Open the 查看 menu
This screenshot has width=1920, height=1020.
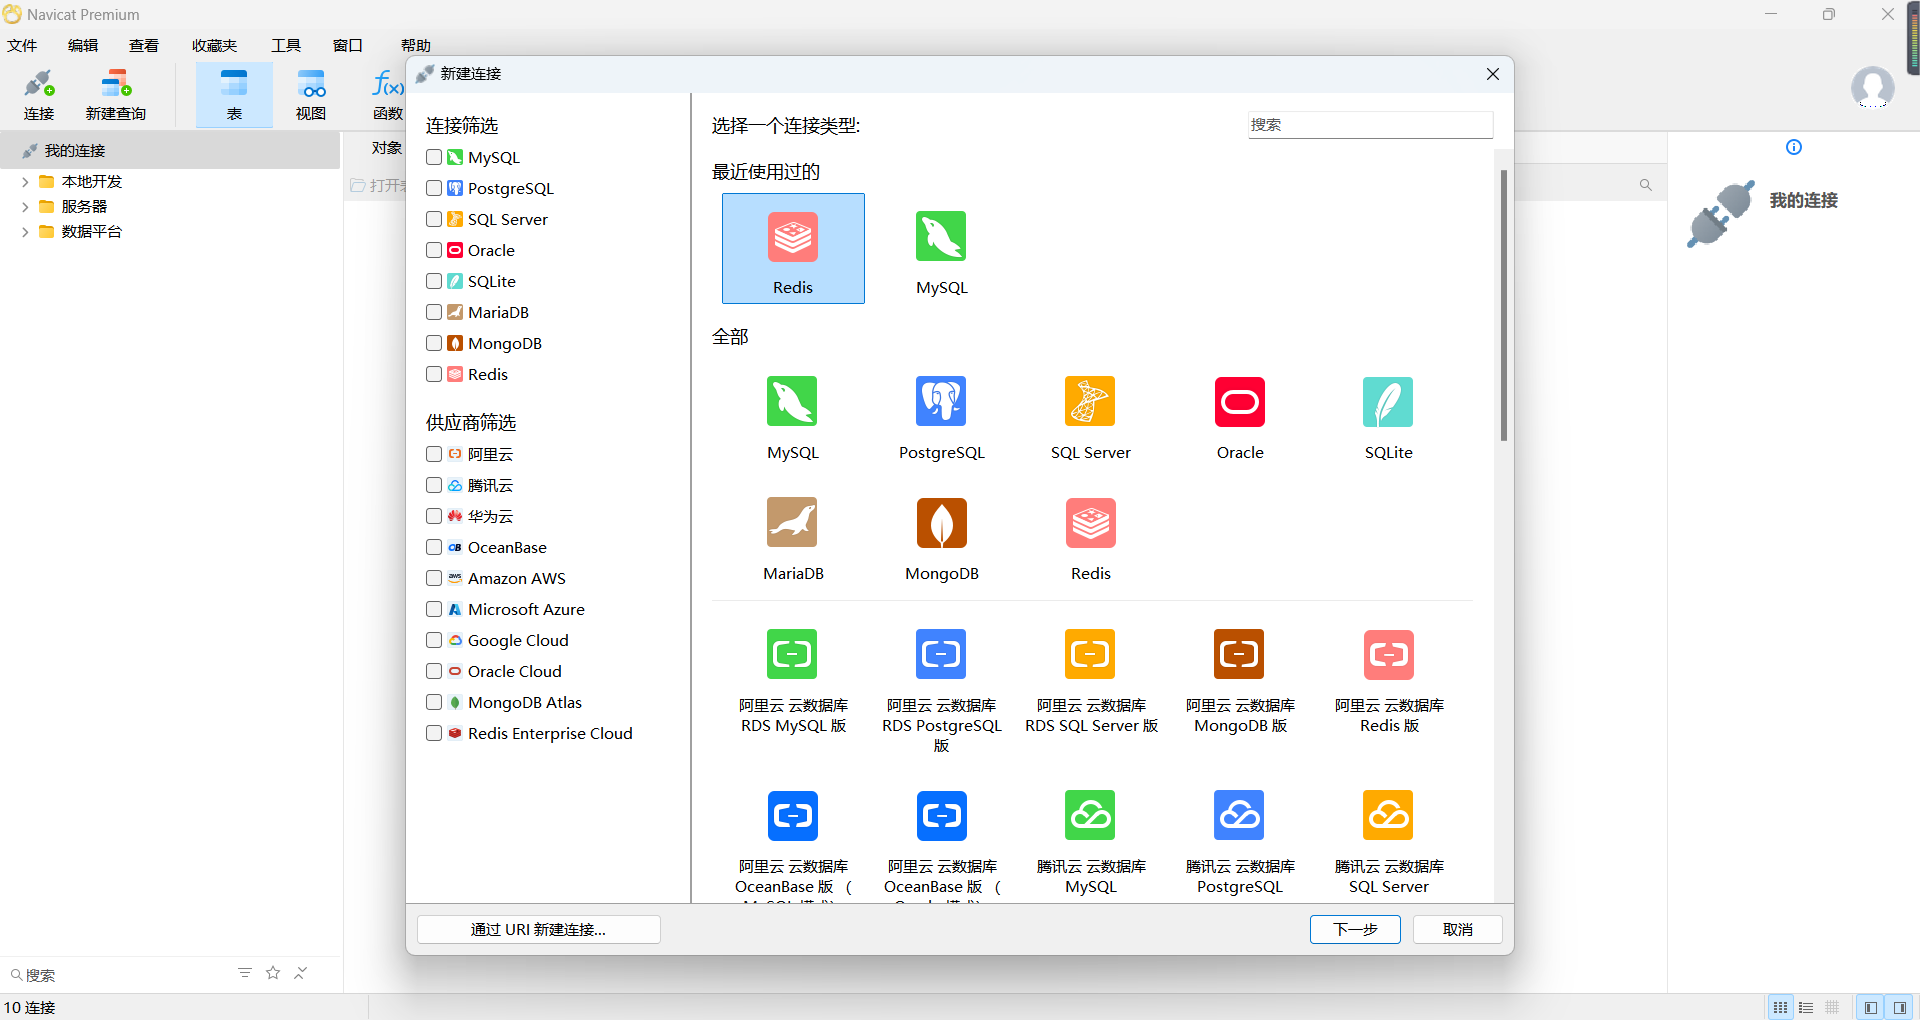[144, 45]
